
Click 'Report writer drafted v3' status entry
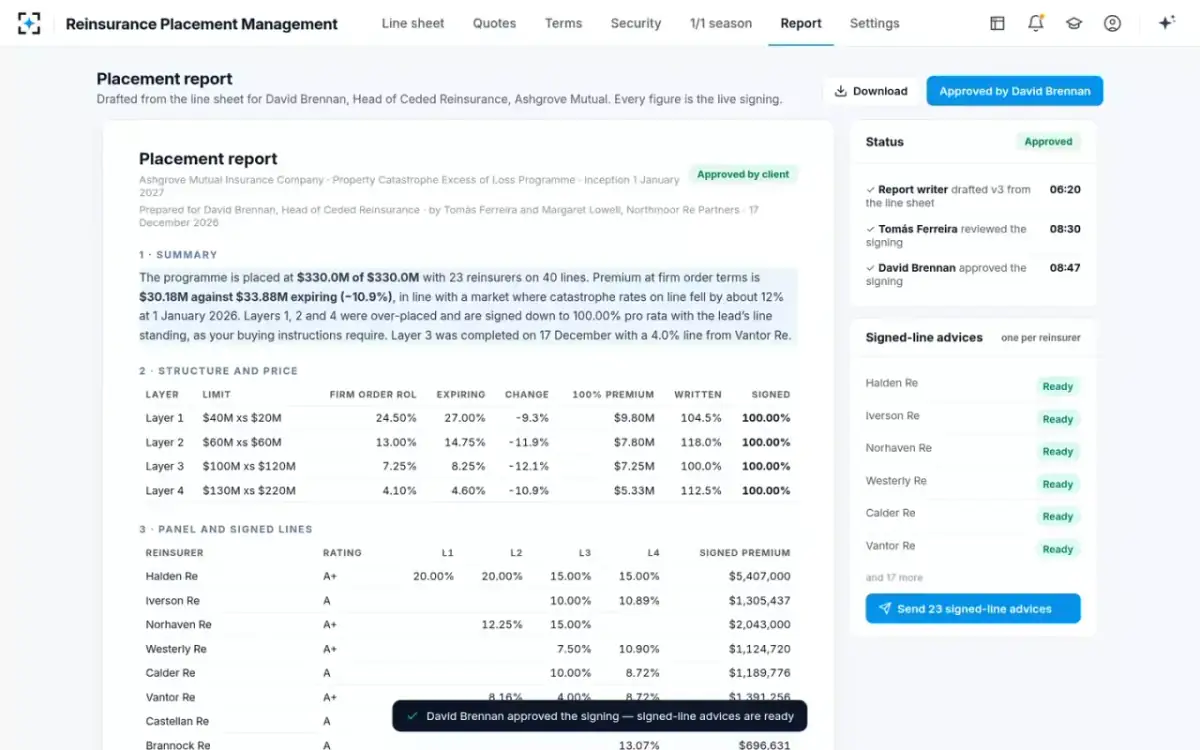[973, 196]
